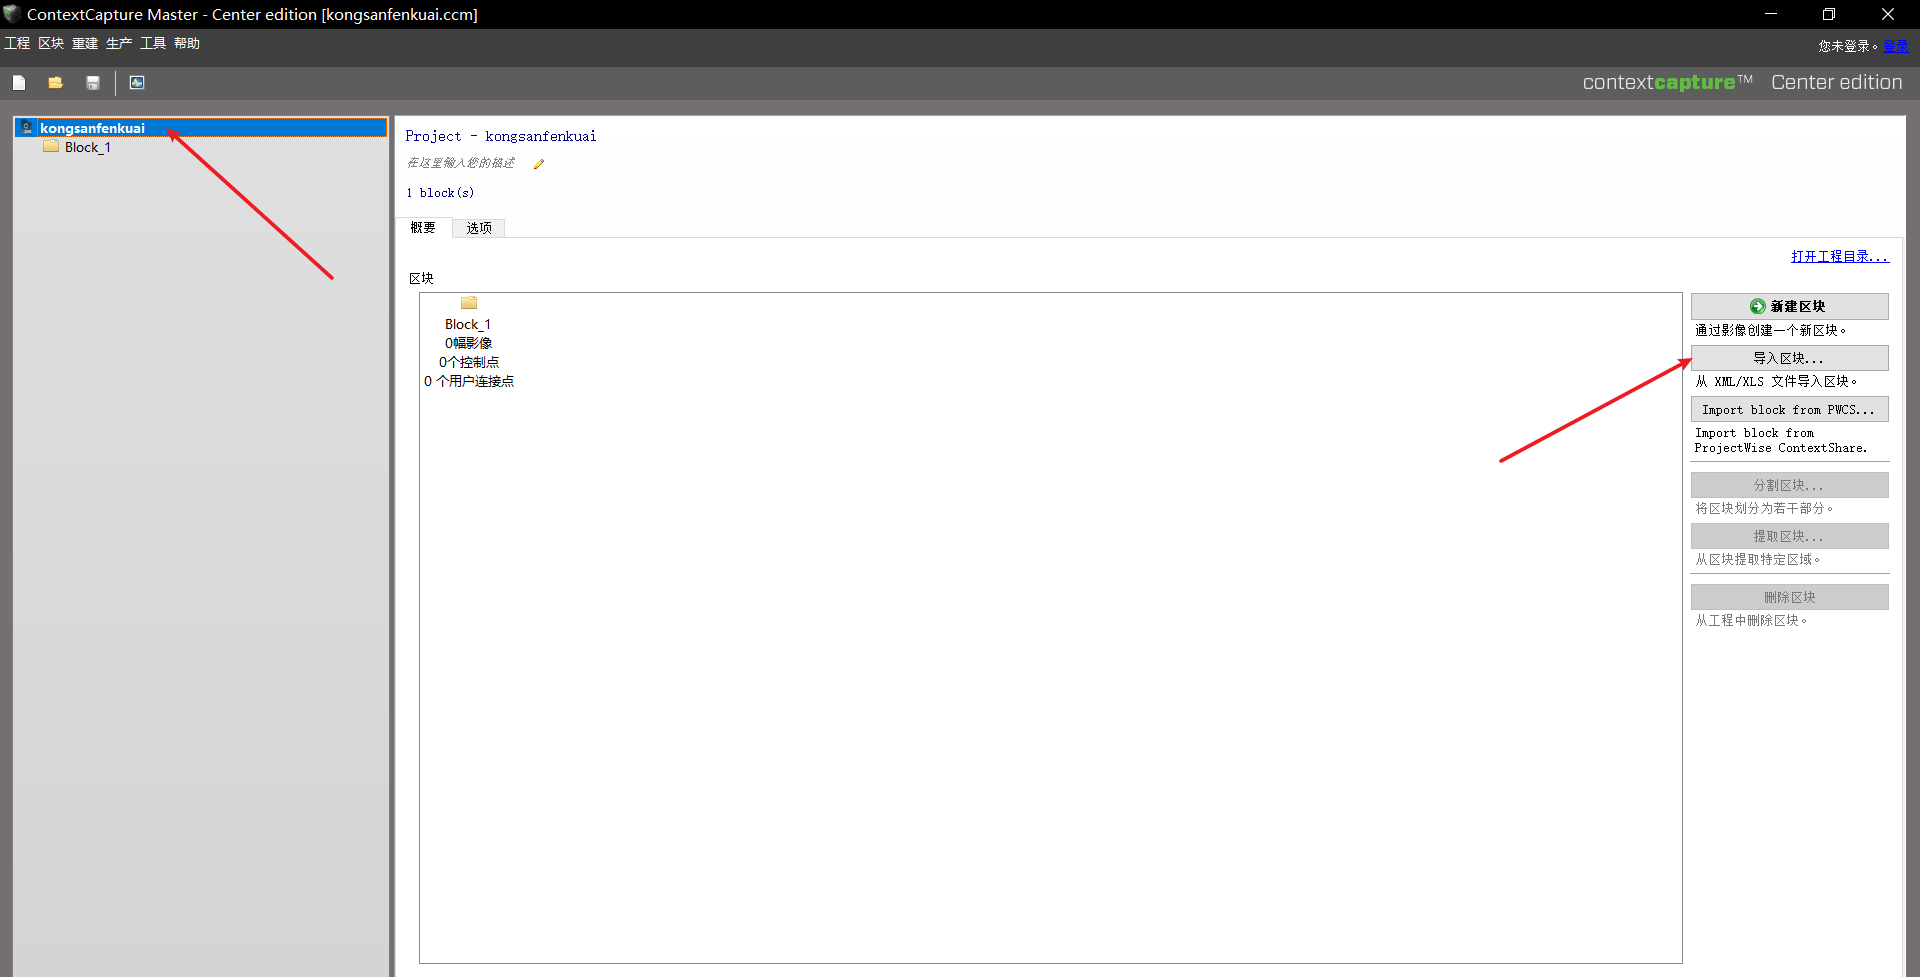
Task: Select the Block_1 folder icon in block list
Action: pos(469,303)
